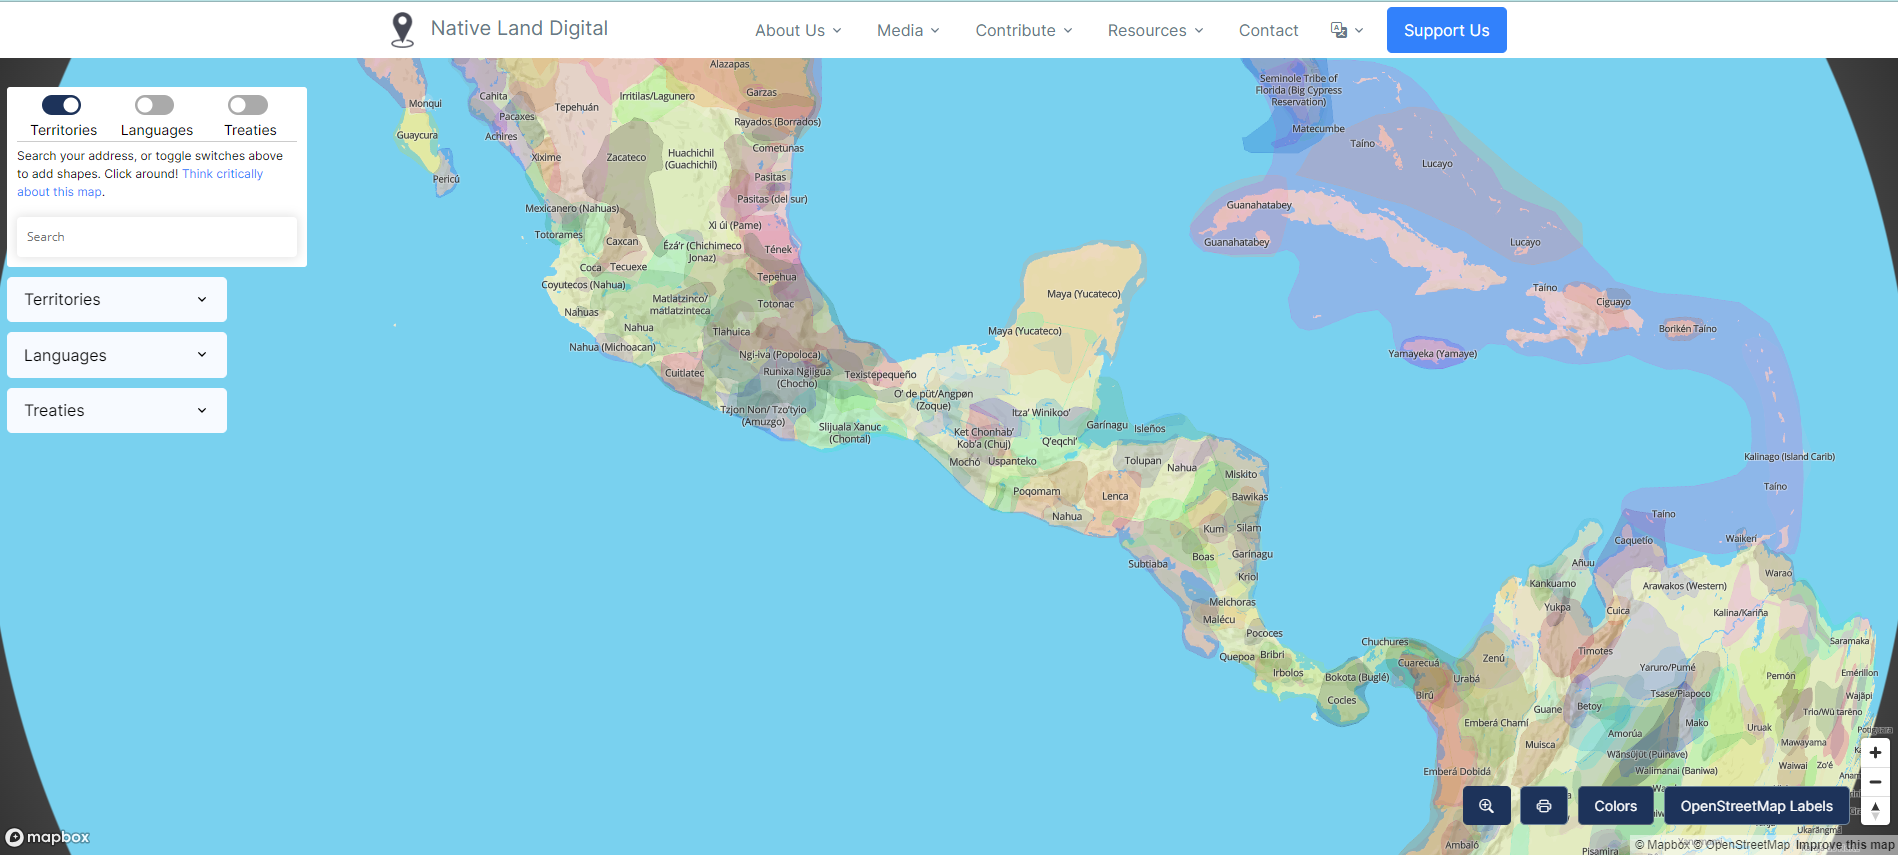
Task: Click the magnifier zoom search map button
Action: tap(1487, 806)
